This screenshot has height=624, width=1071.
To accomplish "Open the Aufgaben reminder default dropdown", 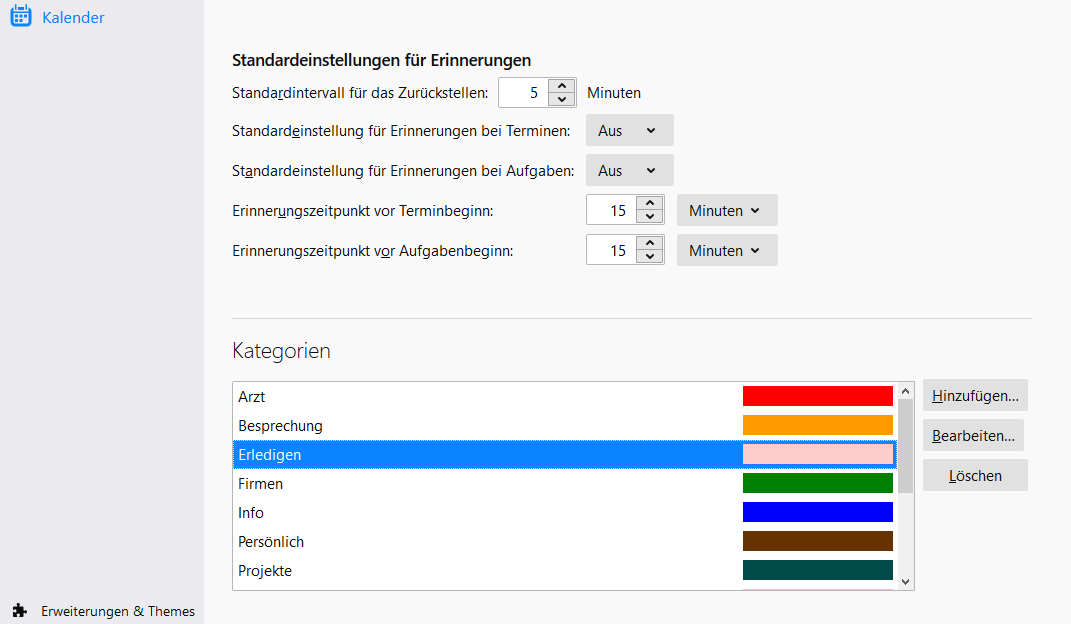I will 629,171.
